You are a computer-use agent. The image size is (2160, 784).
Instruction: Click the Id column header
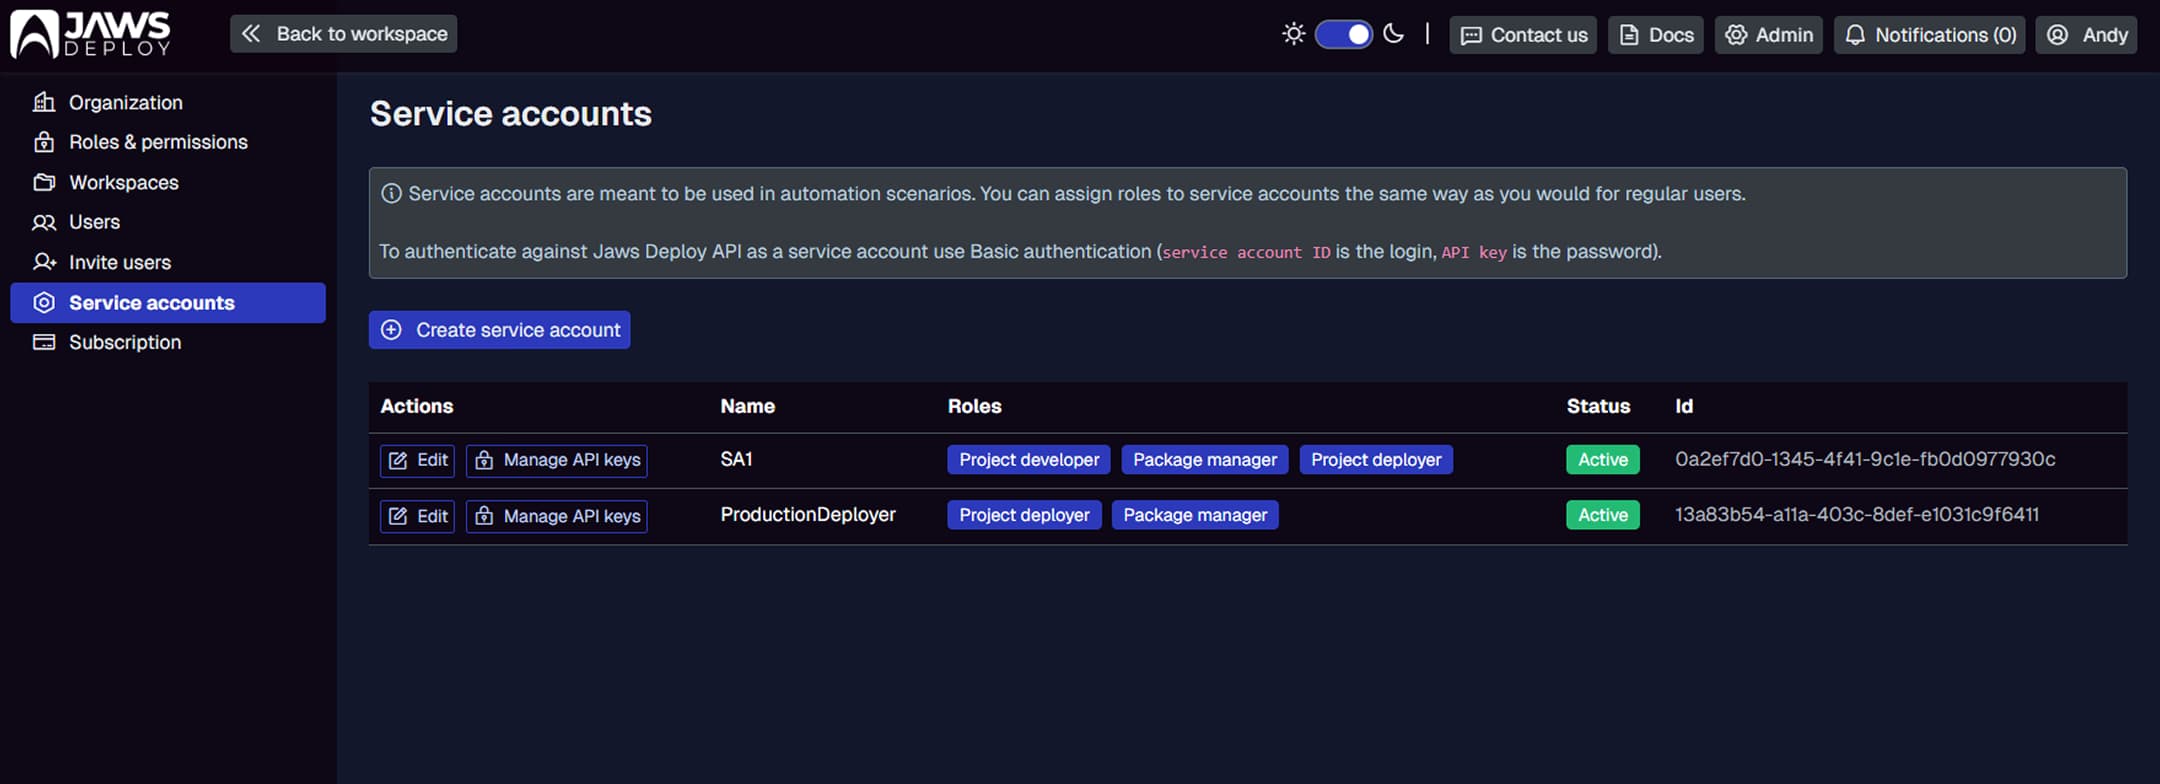[x=1684, y=406]
